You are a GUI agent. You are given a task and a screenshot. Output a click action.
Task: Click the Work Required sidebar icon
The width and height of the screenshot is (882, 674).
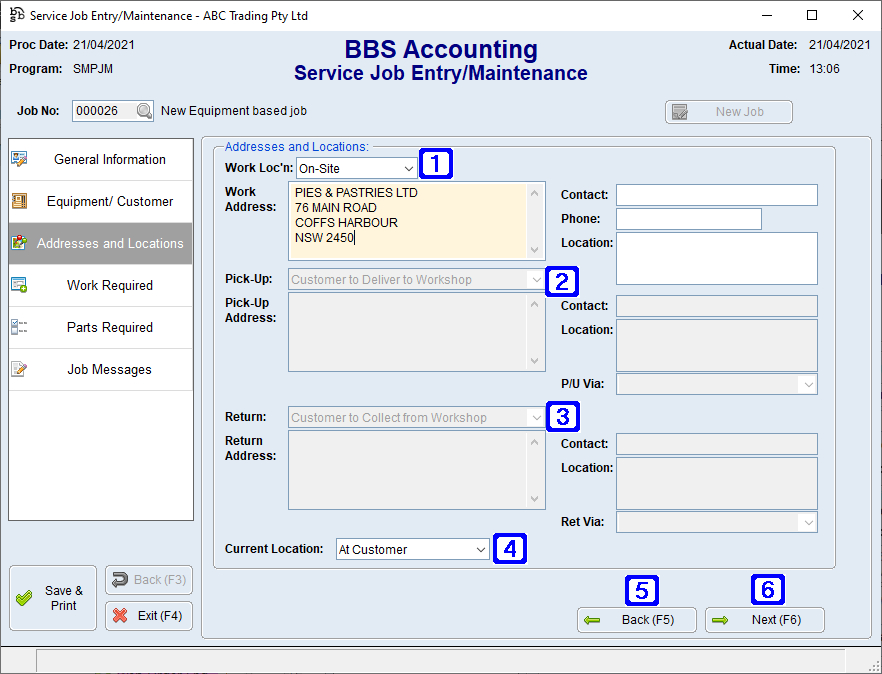point(20,285)
